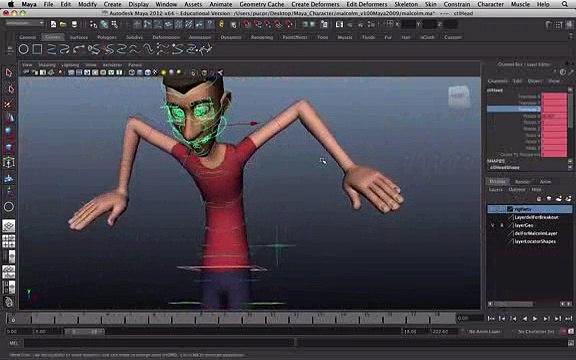Viewport: 576px width, 360px height.
Task: Select the Universal Manipulator tool
Action: click(x=9, y=162)
